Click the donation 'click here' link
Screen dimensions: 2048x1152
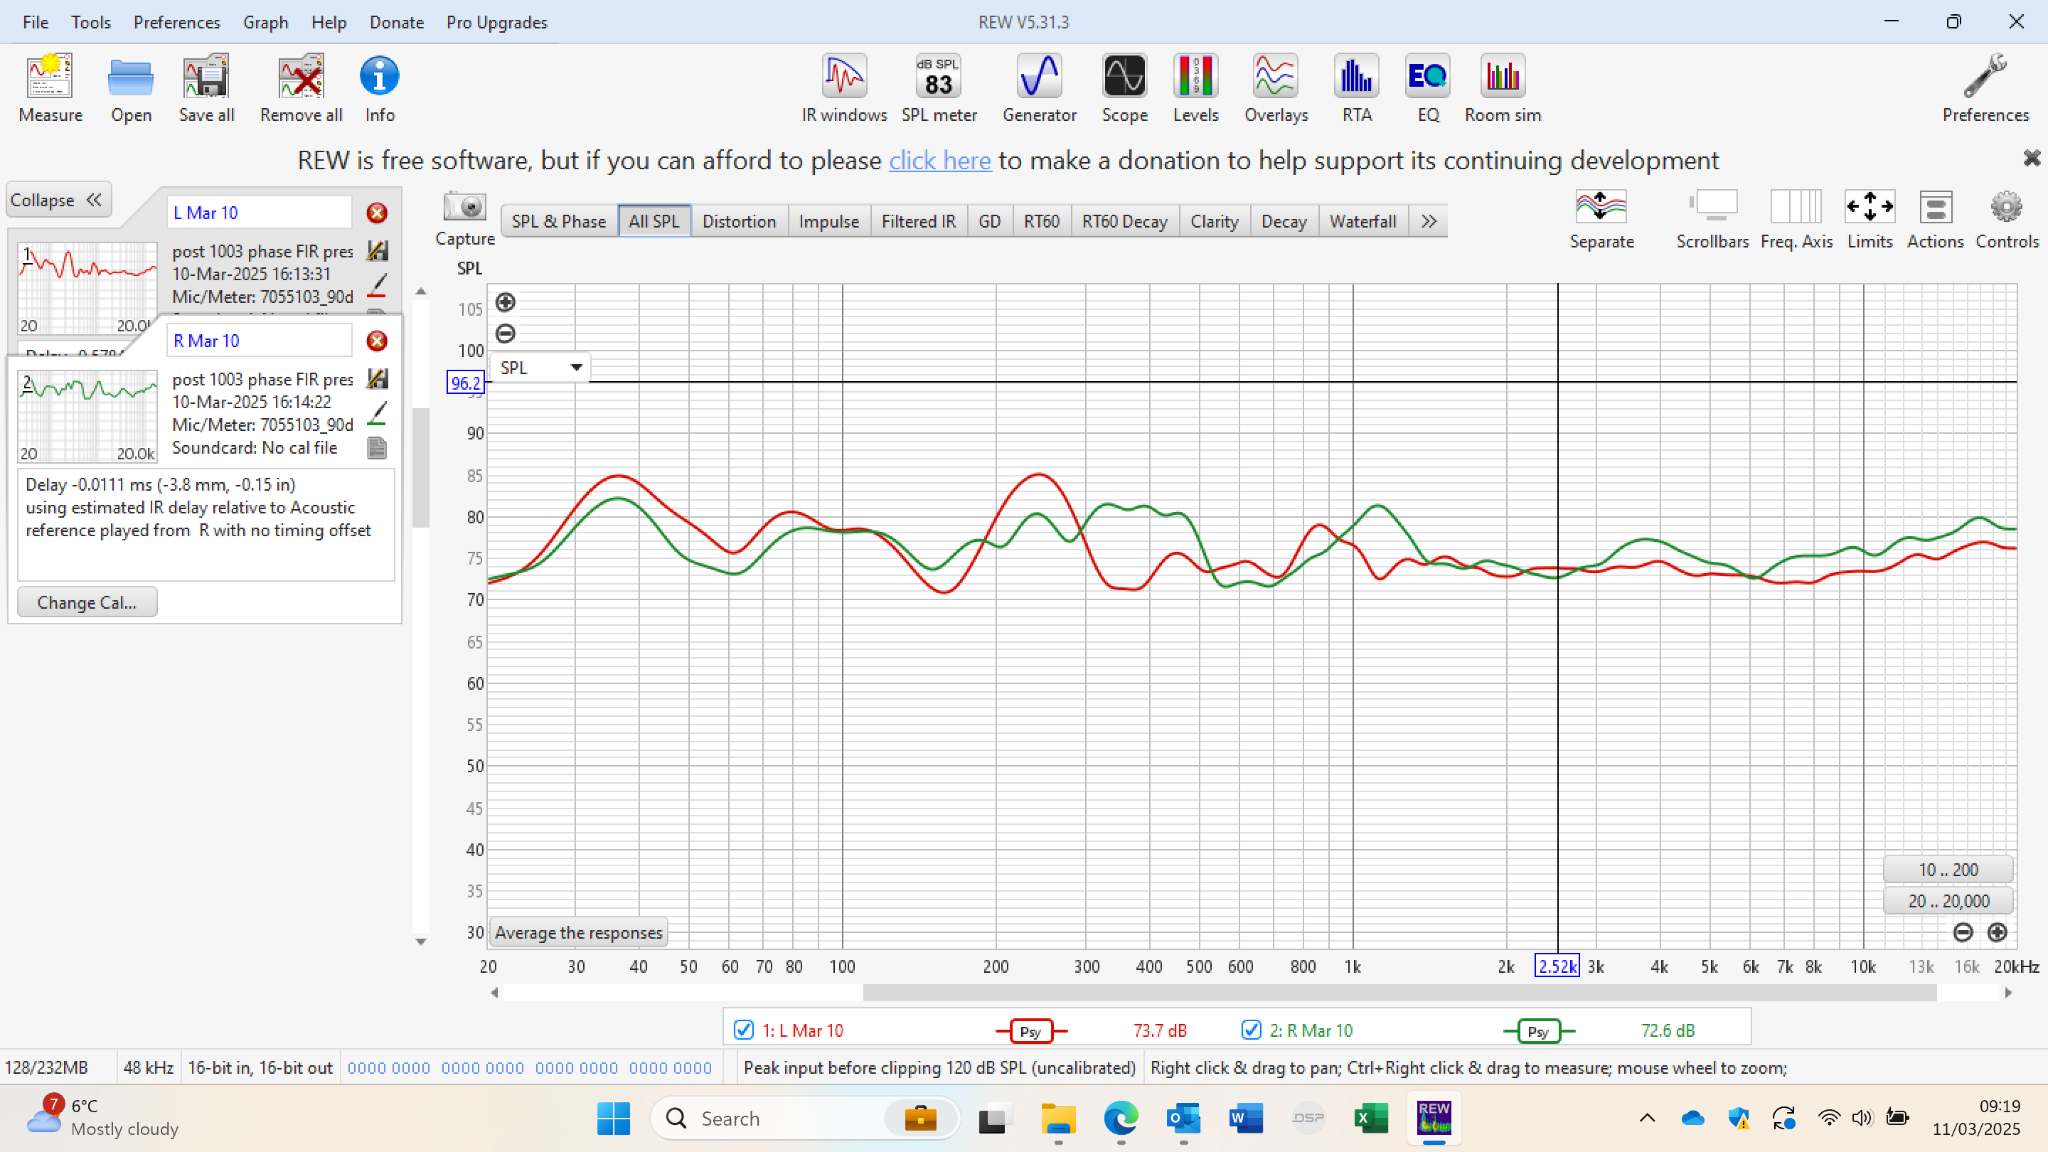940,160
